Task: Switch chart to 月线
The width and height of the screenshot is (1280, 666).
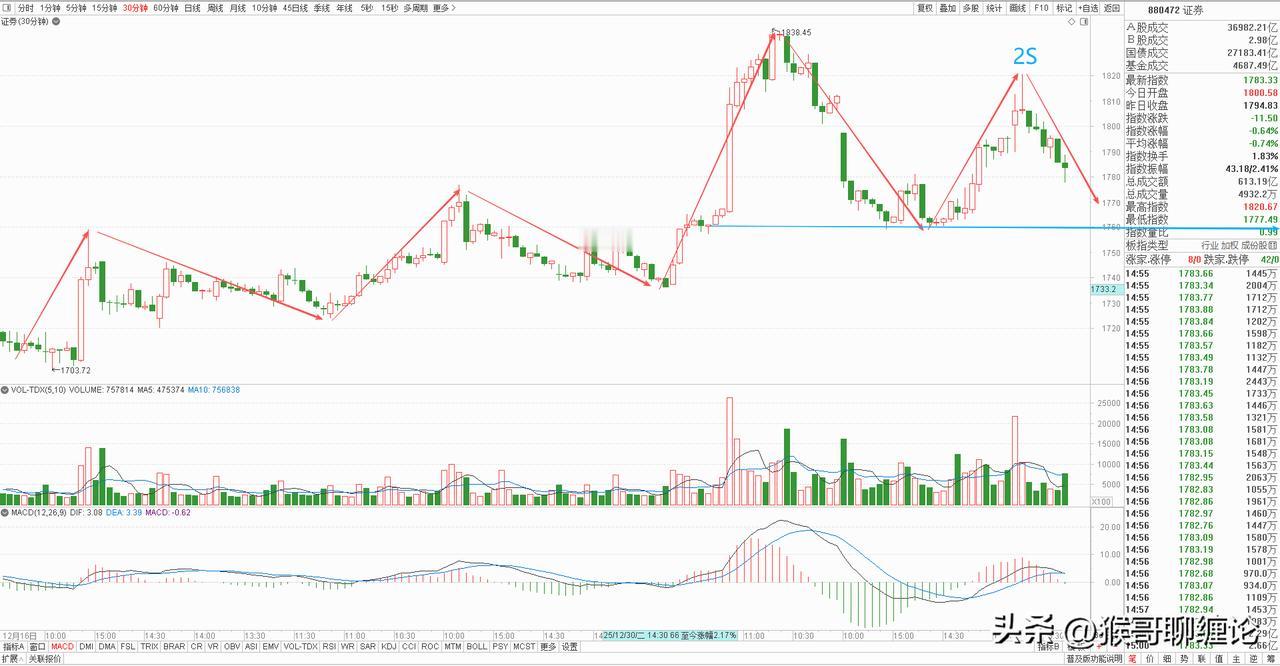Action: point(238,8)
